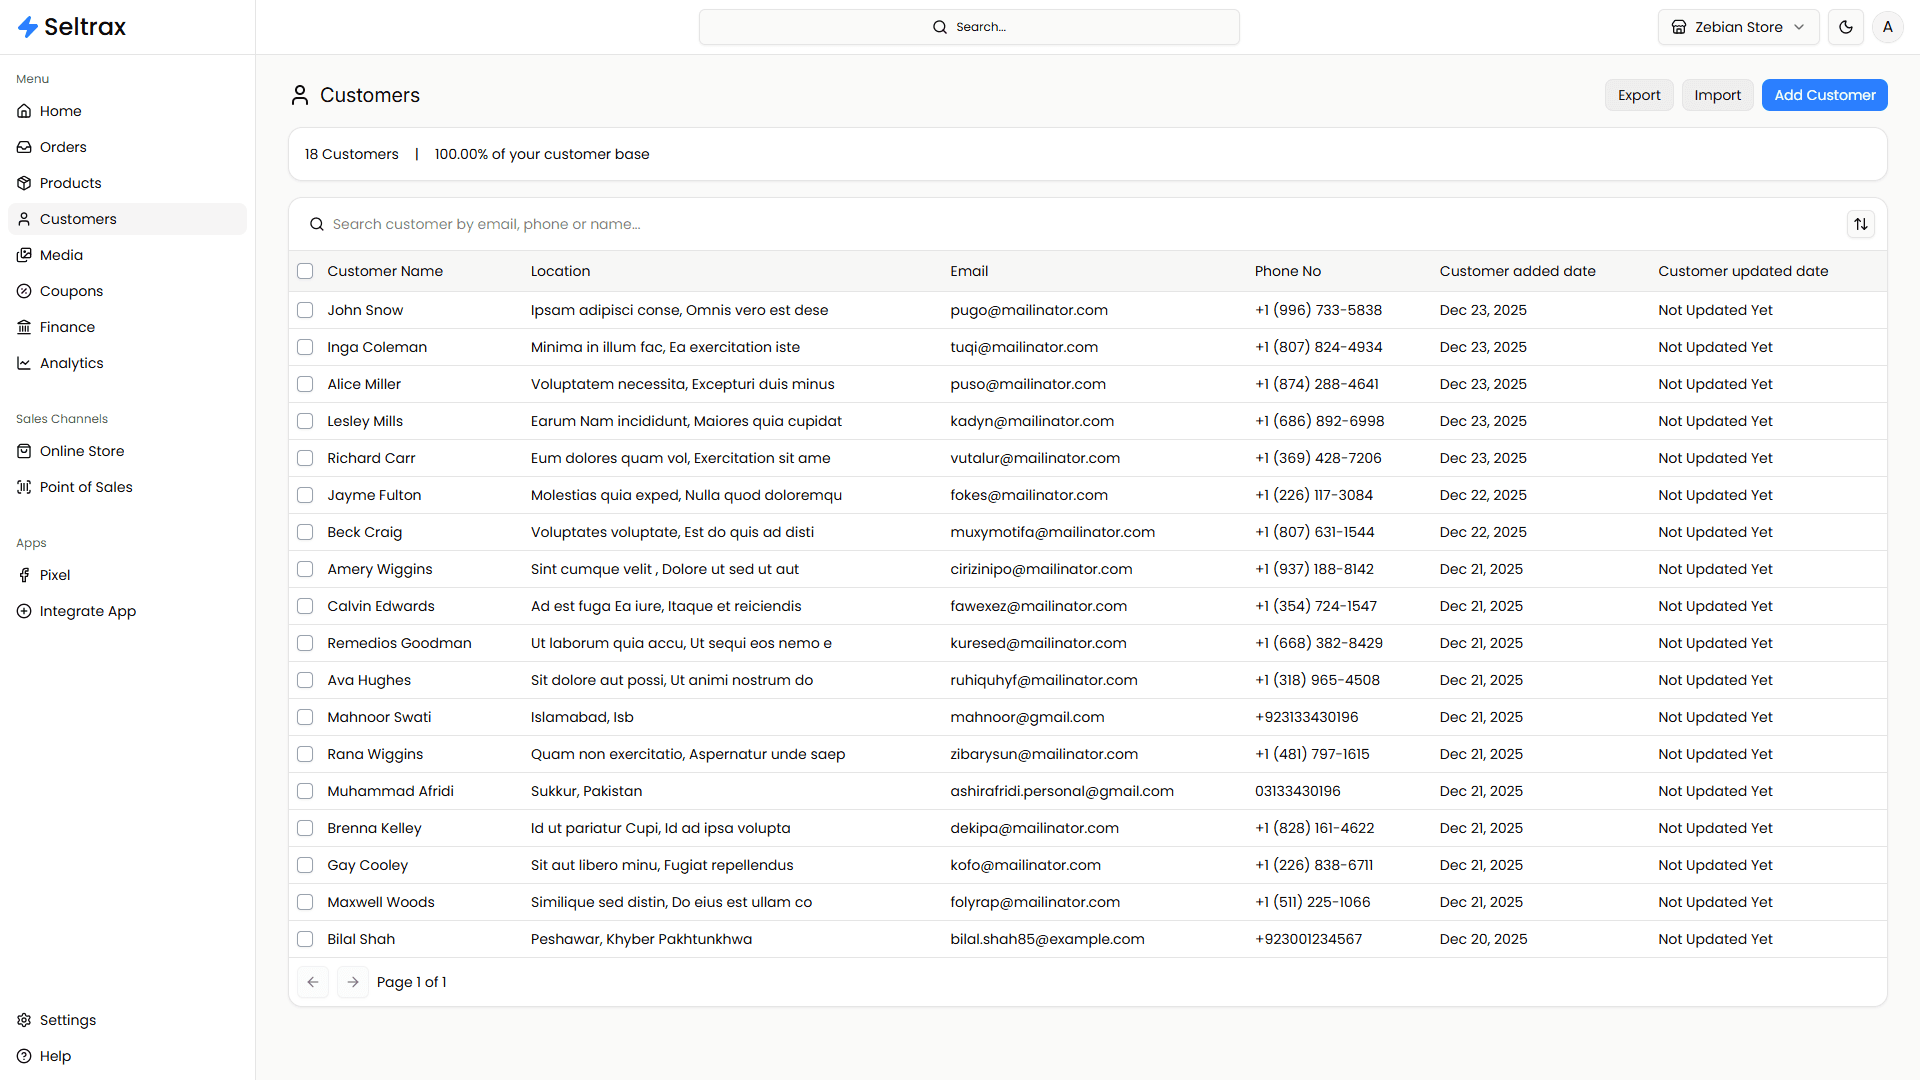Click Gay Cooley customer name
This screenshot has height=1080, width=1920.
coord(367,865)
